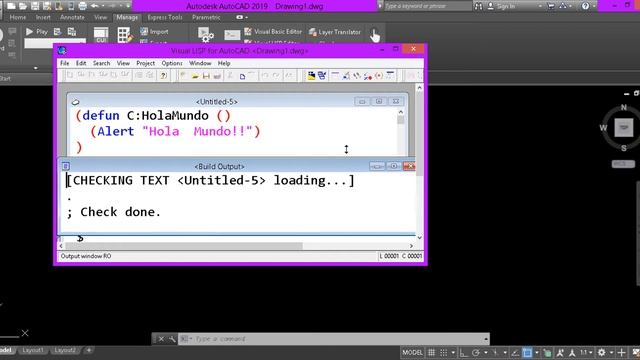Click the ribbon display options dropdown
Screen dimensions: 640x360
tap(242, 17)
